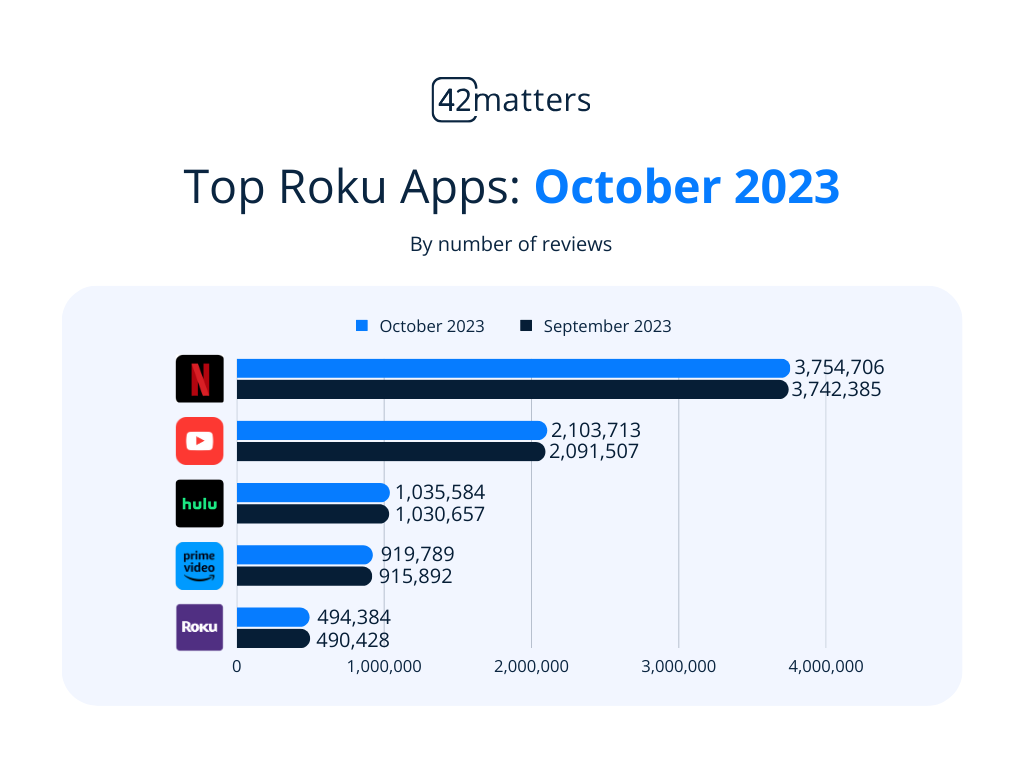
Task: Select Netflix's blue October bar
Action: click(513, 368)
